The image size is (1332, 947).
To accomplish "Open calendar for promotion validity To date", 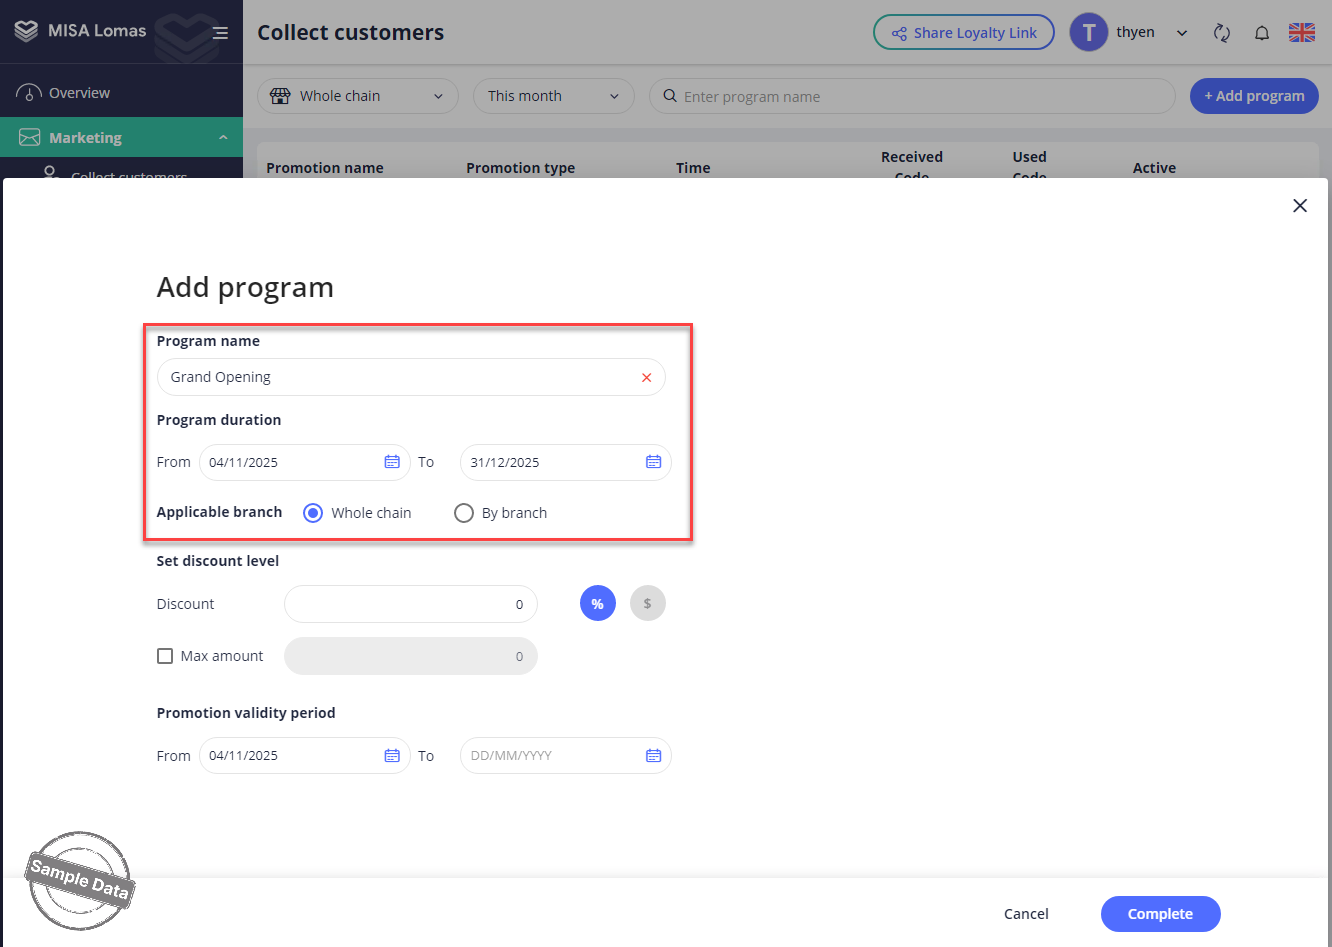I will click(x=653, y=756).
